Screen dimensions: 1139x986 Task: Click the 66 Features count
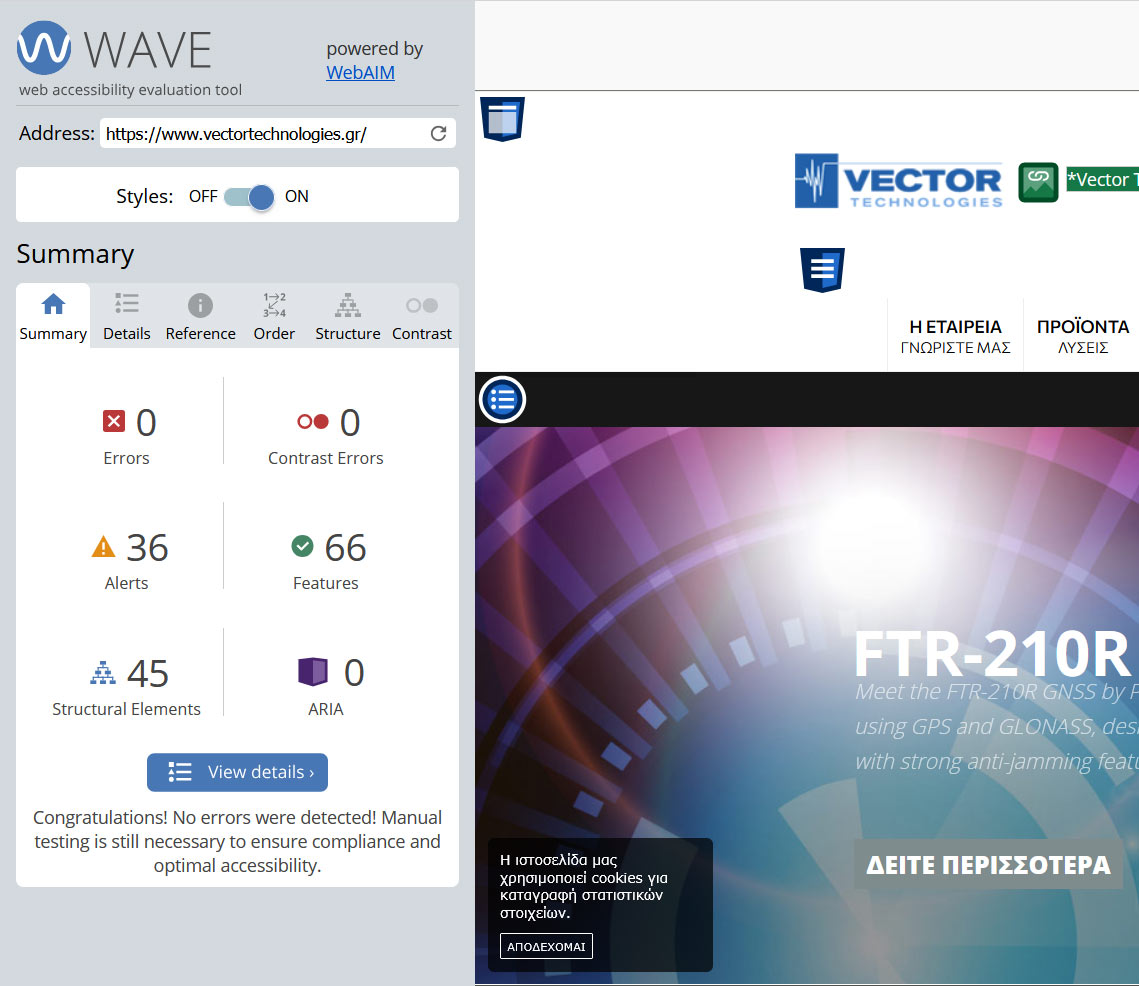345,547
